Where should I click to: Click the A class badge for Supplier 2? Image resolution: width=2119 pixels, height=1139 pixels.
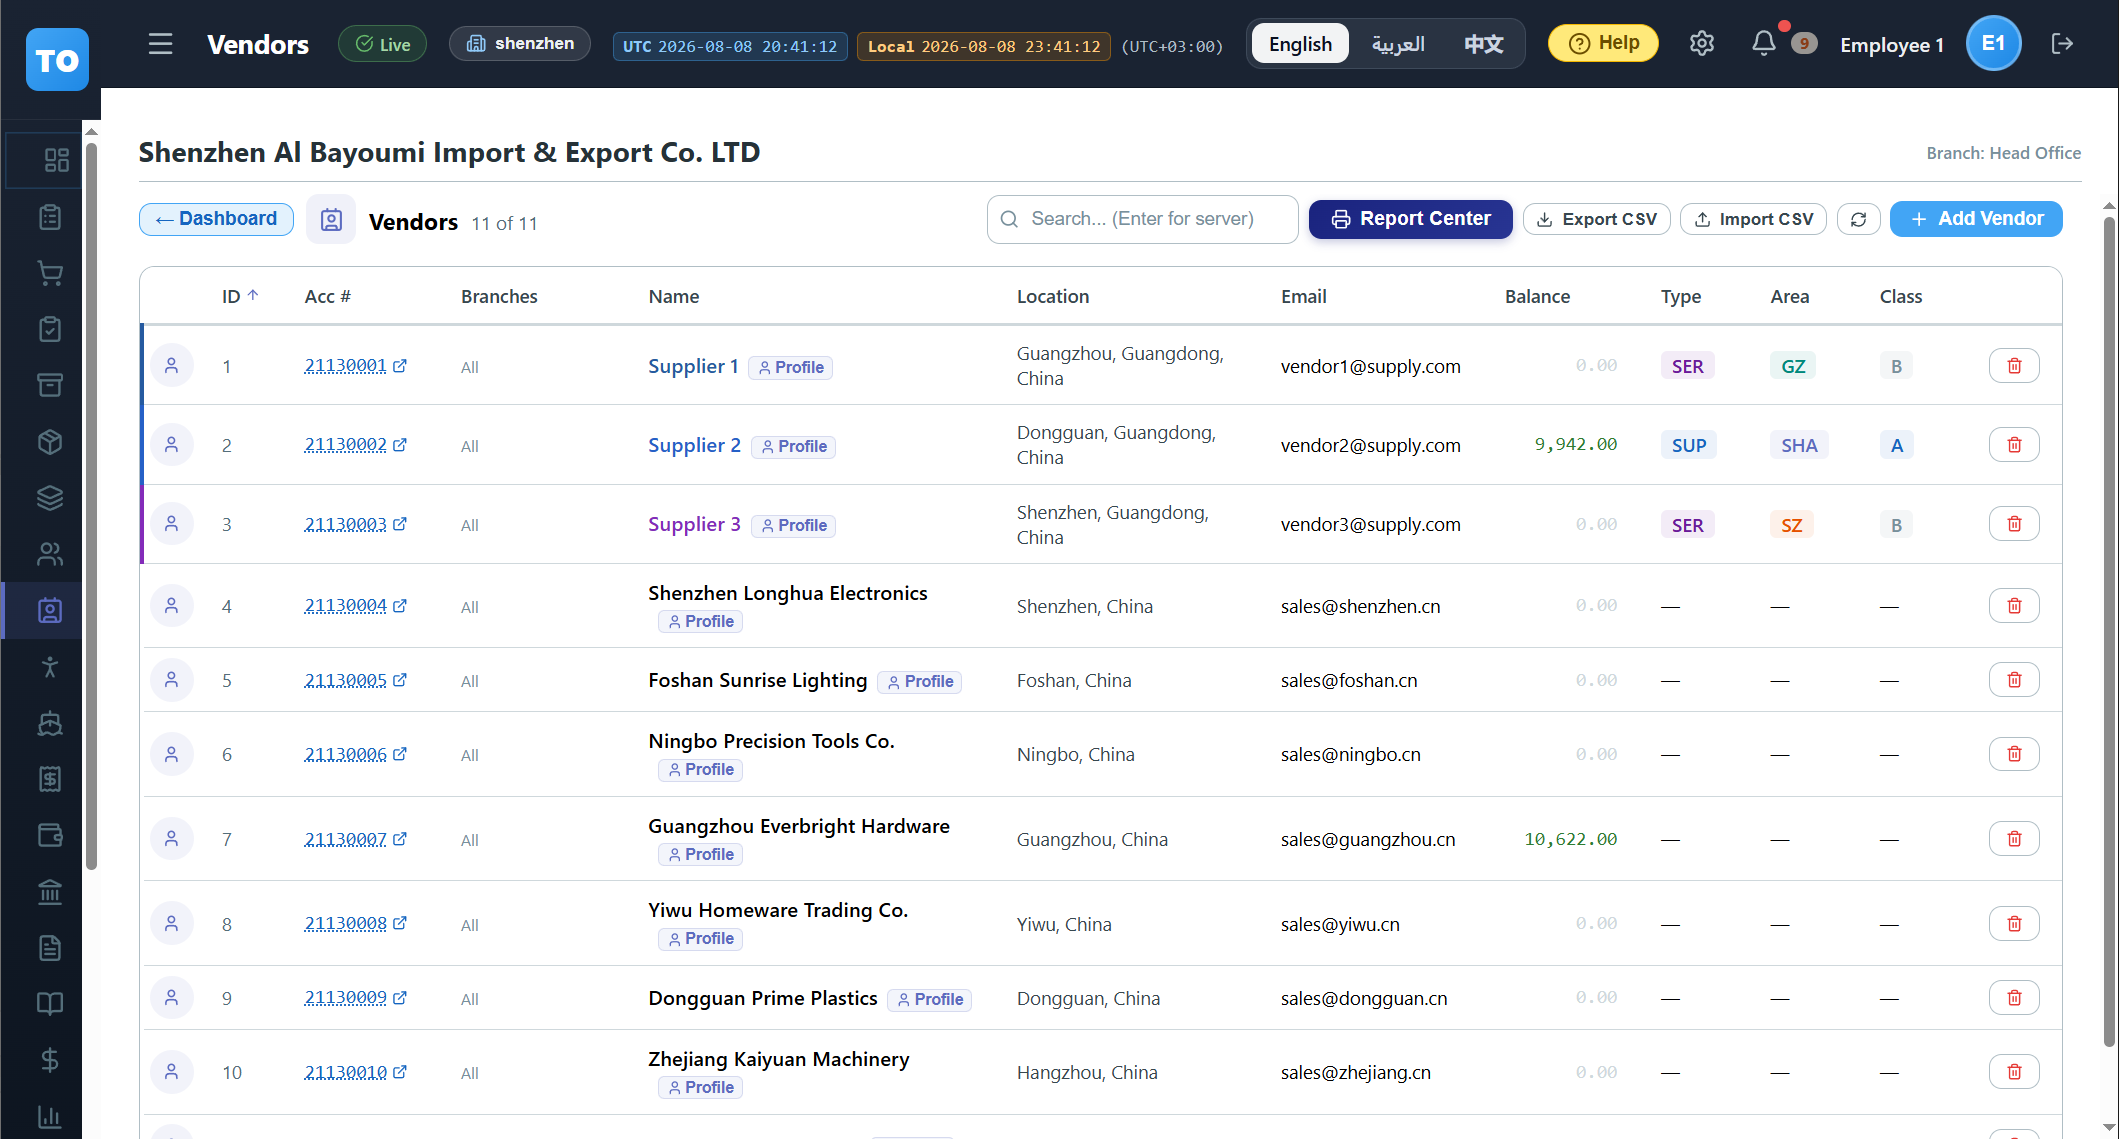pyautogui.click(x=1896, y=445)
